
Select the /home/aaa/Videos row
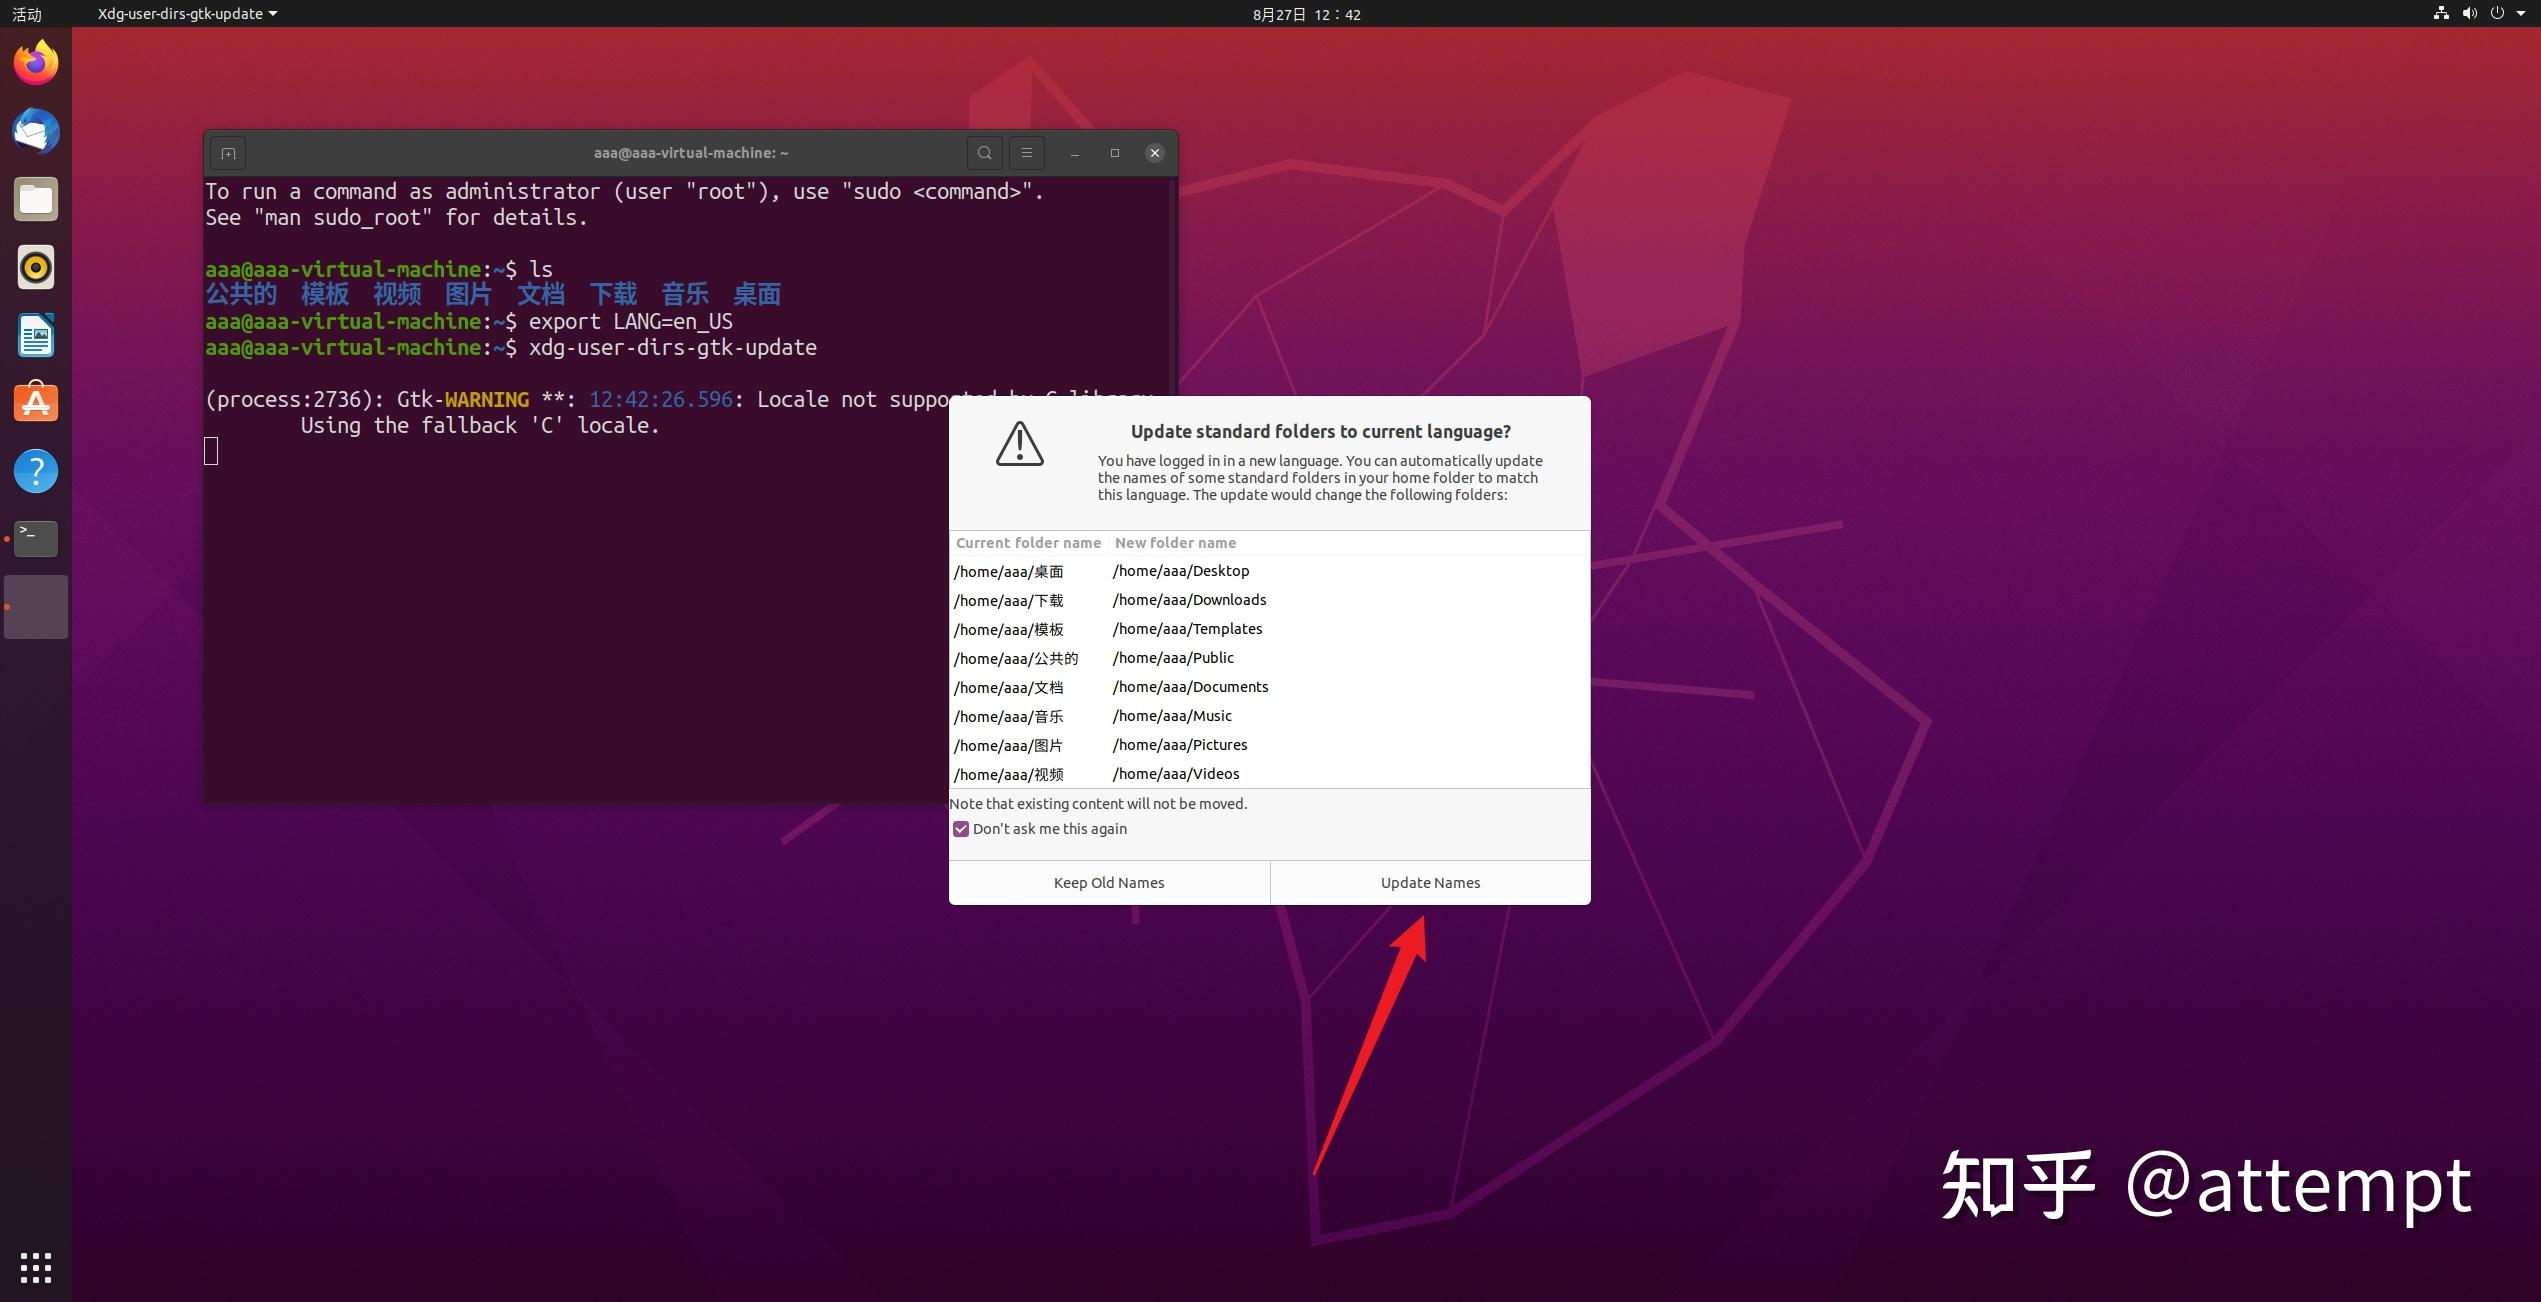[x=1269, y=774]
